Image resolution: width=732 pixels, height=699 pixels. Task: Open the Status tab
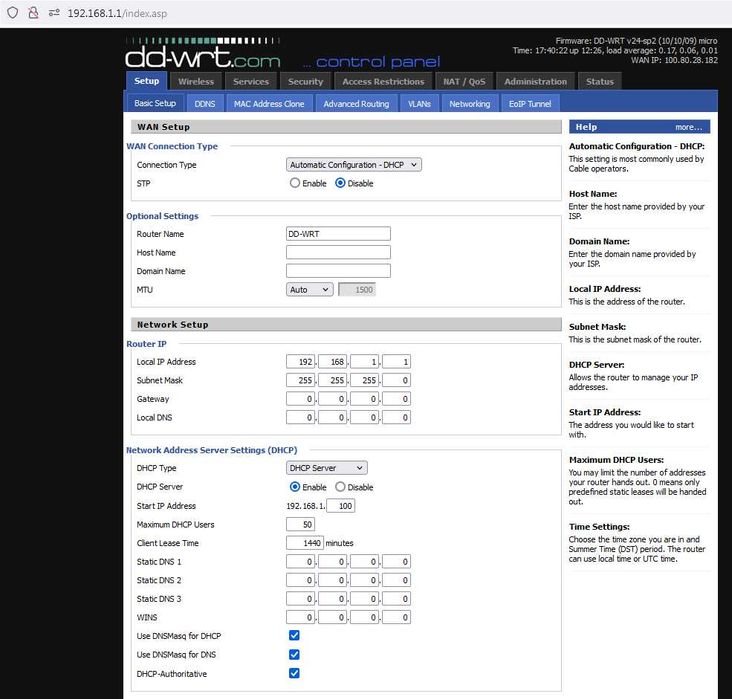click(x=600, y=82)
